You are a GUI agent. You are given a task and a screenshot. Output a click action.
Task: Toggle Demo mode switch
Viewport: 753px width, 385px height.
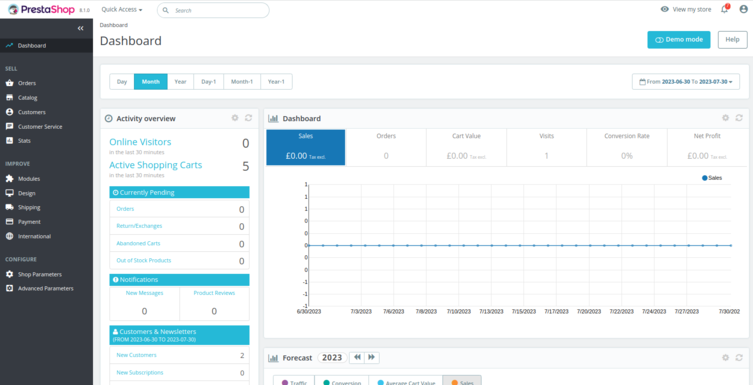pos(679,40)
